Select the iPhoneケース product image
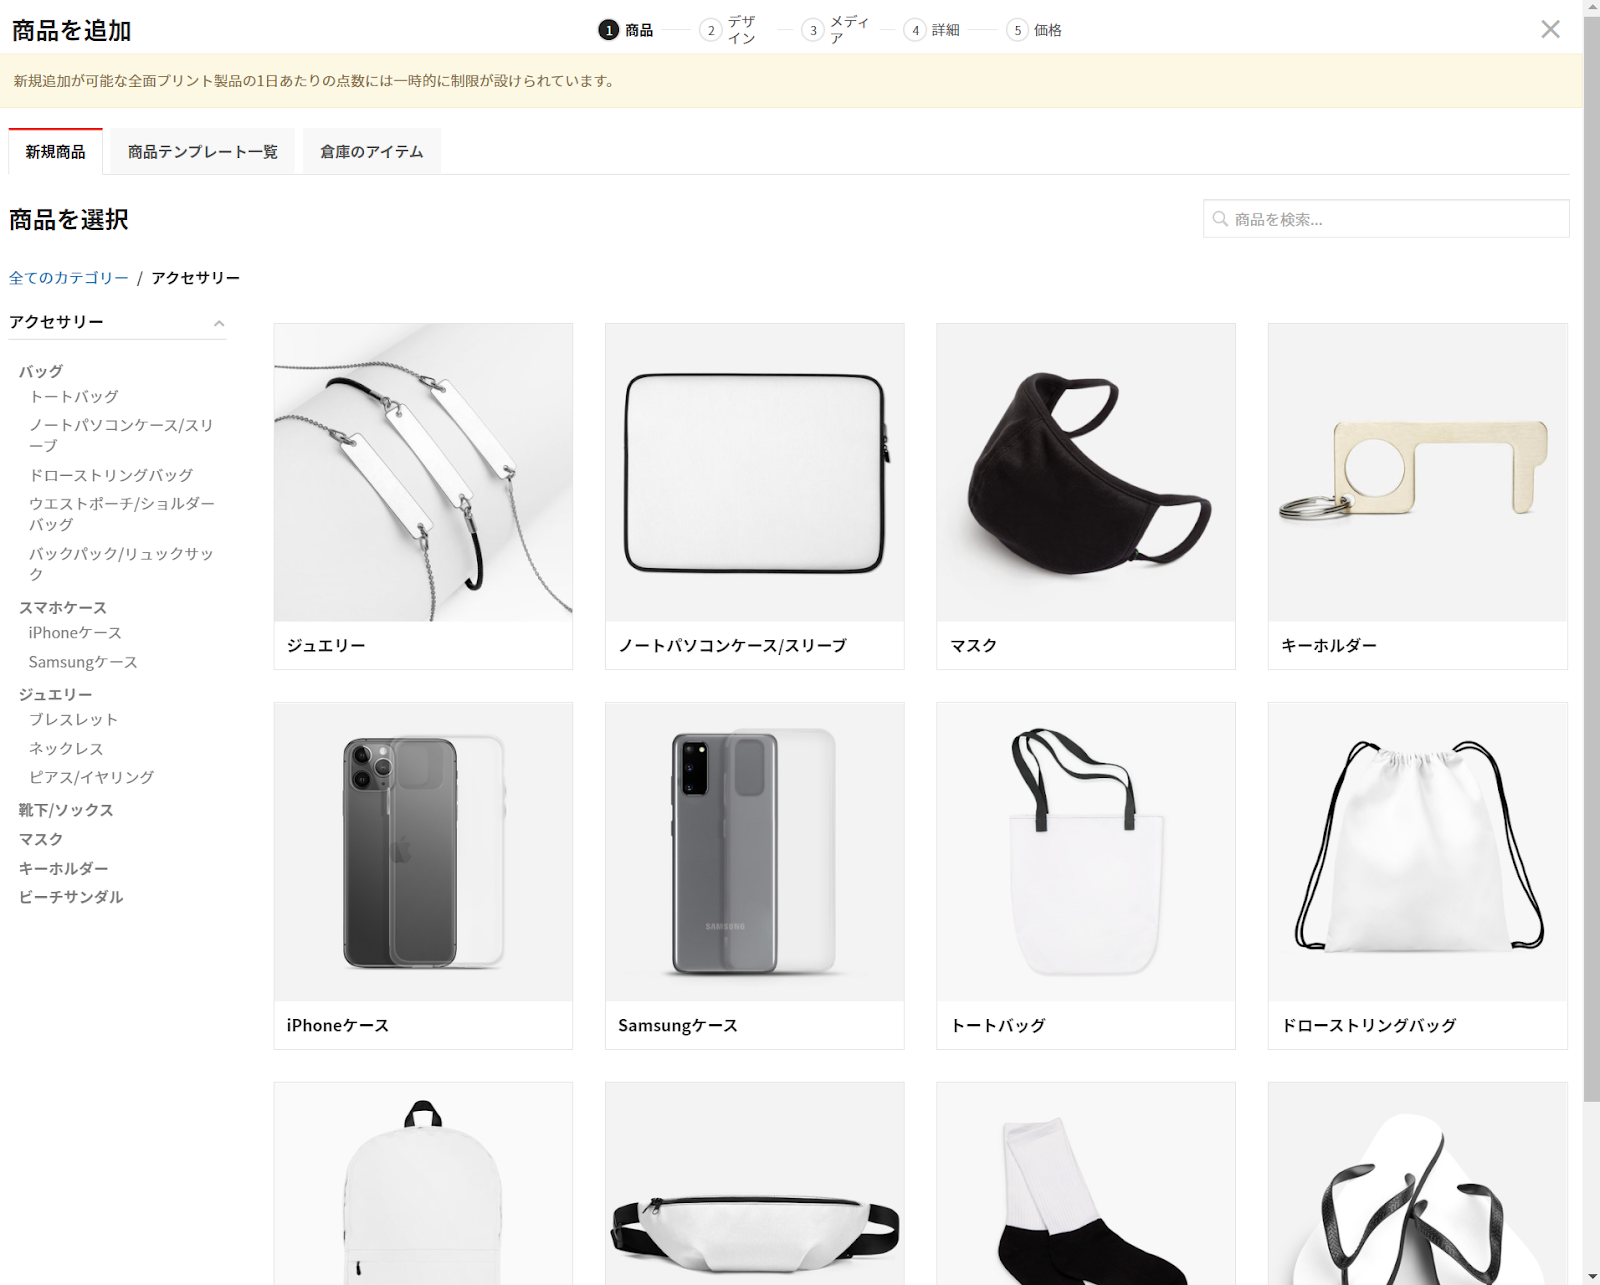Image resolution: width=1600 pixels, height=1285 pixels. point(423,852)
